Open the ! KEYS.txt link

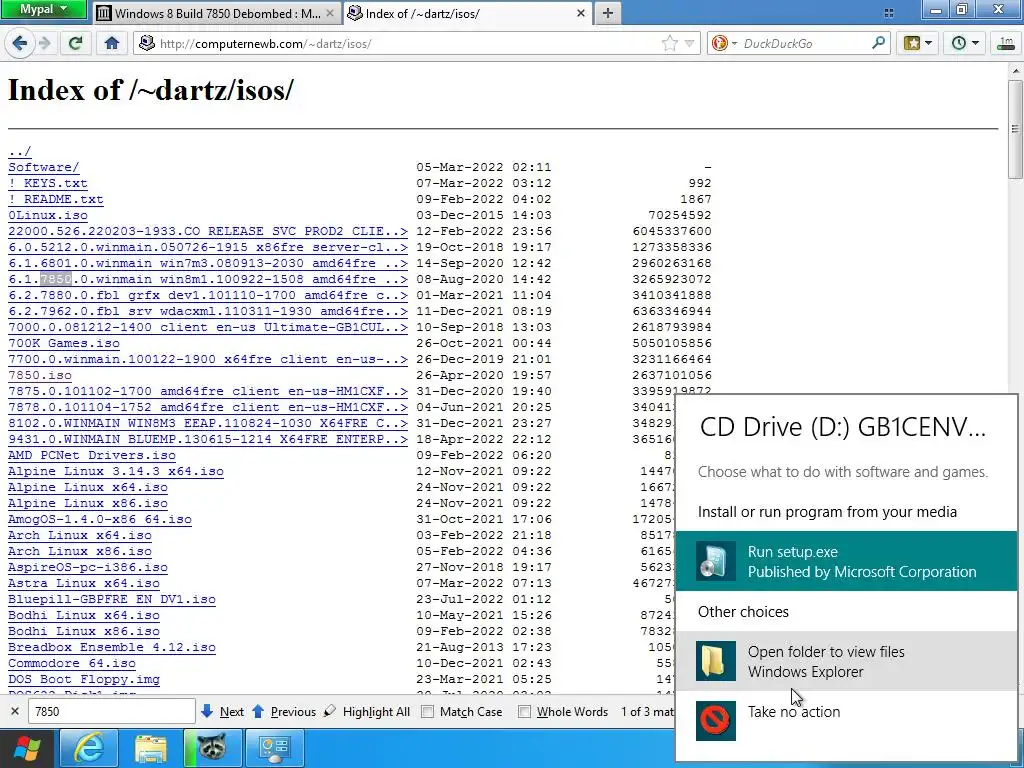coord(48,184)
